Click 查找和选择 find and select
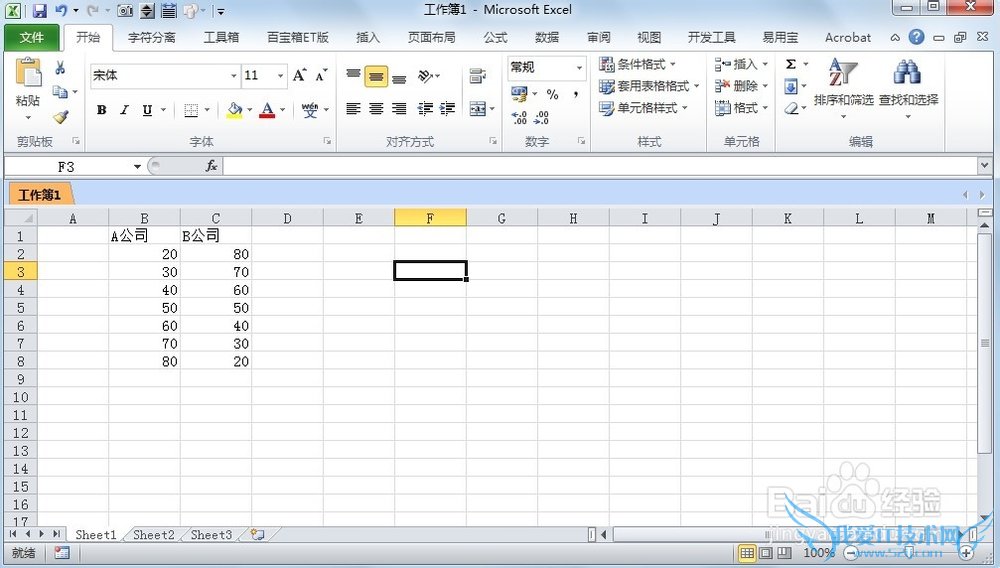 (908, 89)
